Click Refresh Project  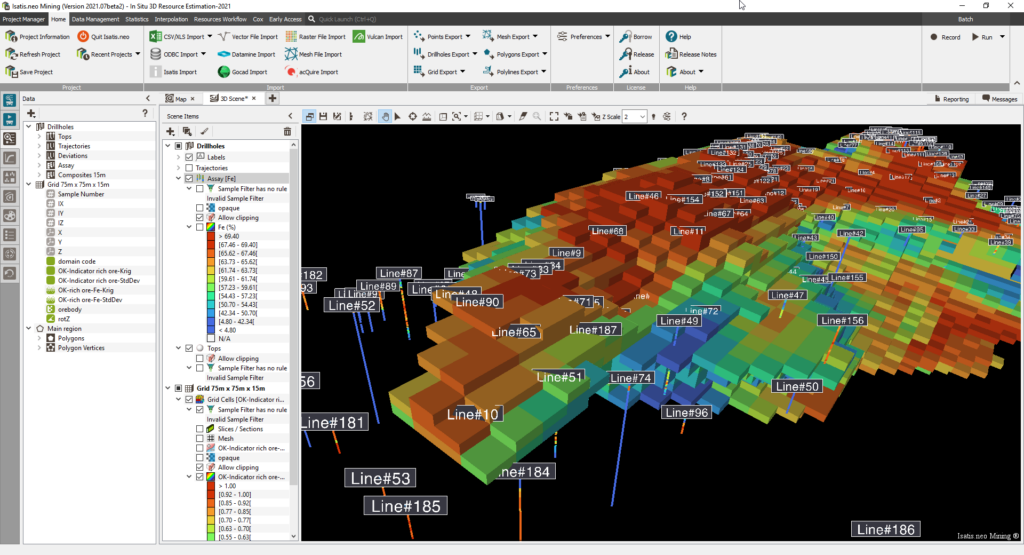point(33,54)
